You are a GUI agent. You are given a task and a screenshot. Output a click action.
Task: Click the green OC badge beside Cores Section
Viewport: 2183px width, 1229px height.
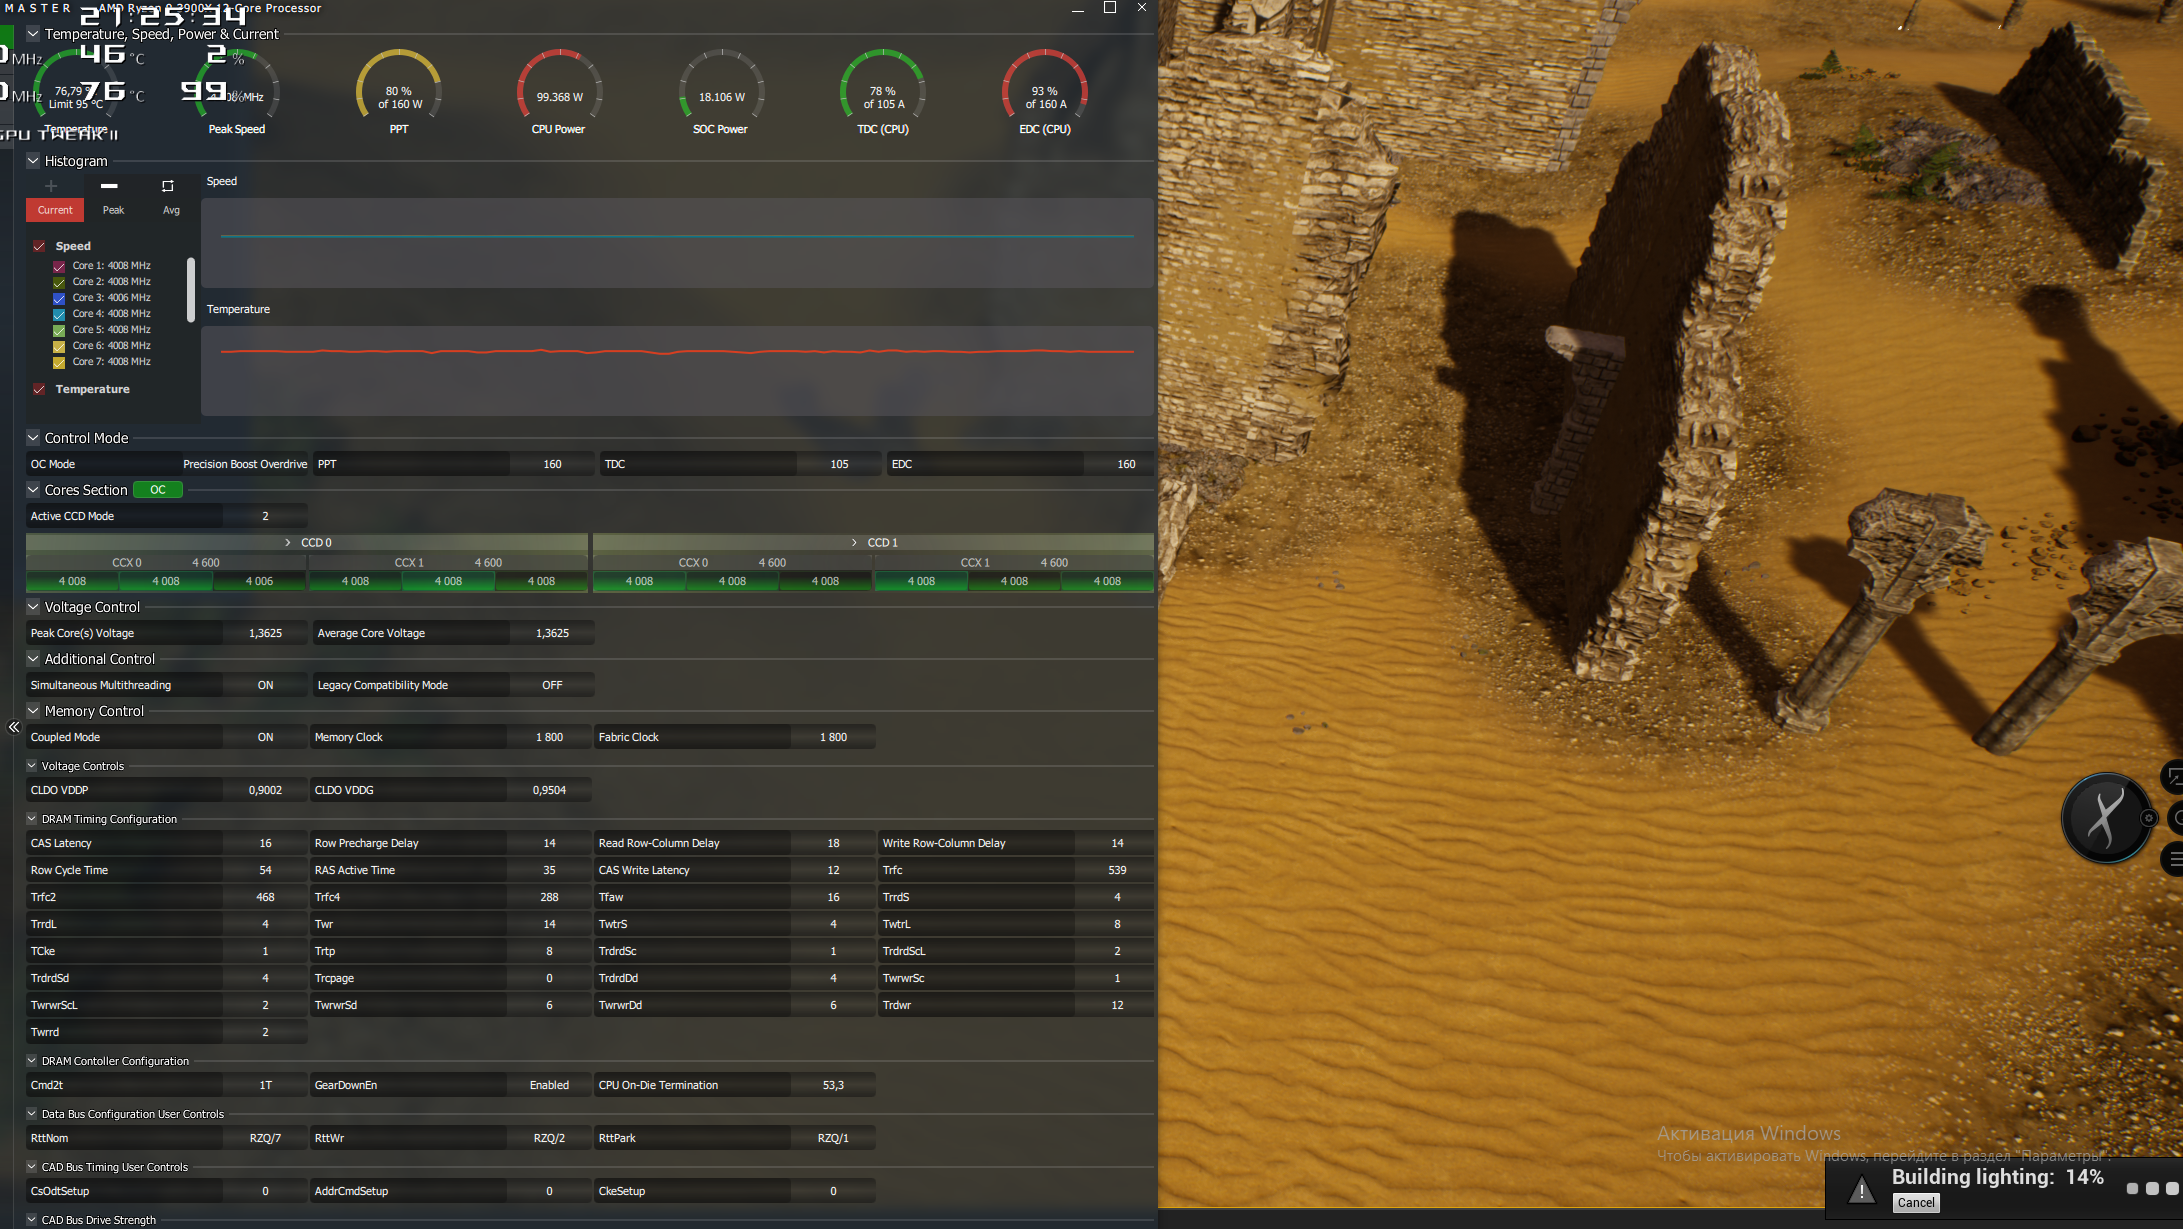point(158,490)
